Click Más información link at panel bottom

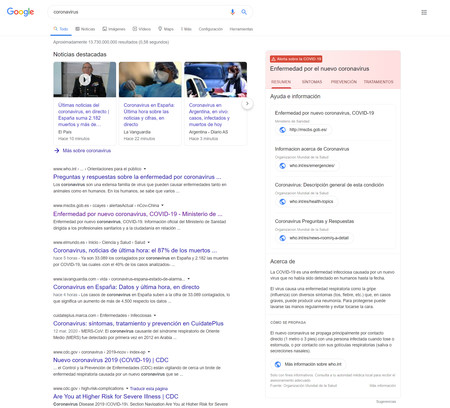tap(383, 386)
